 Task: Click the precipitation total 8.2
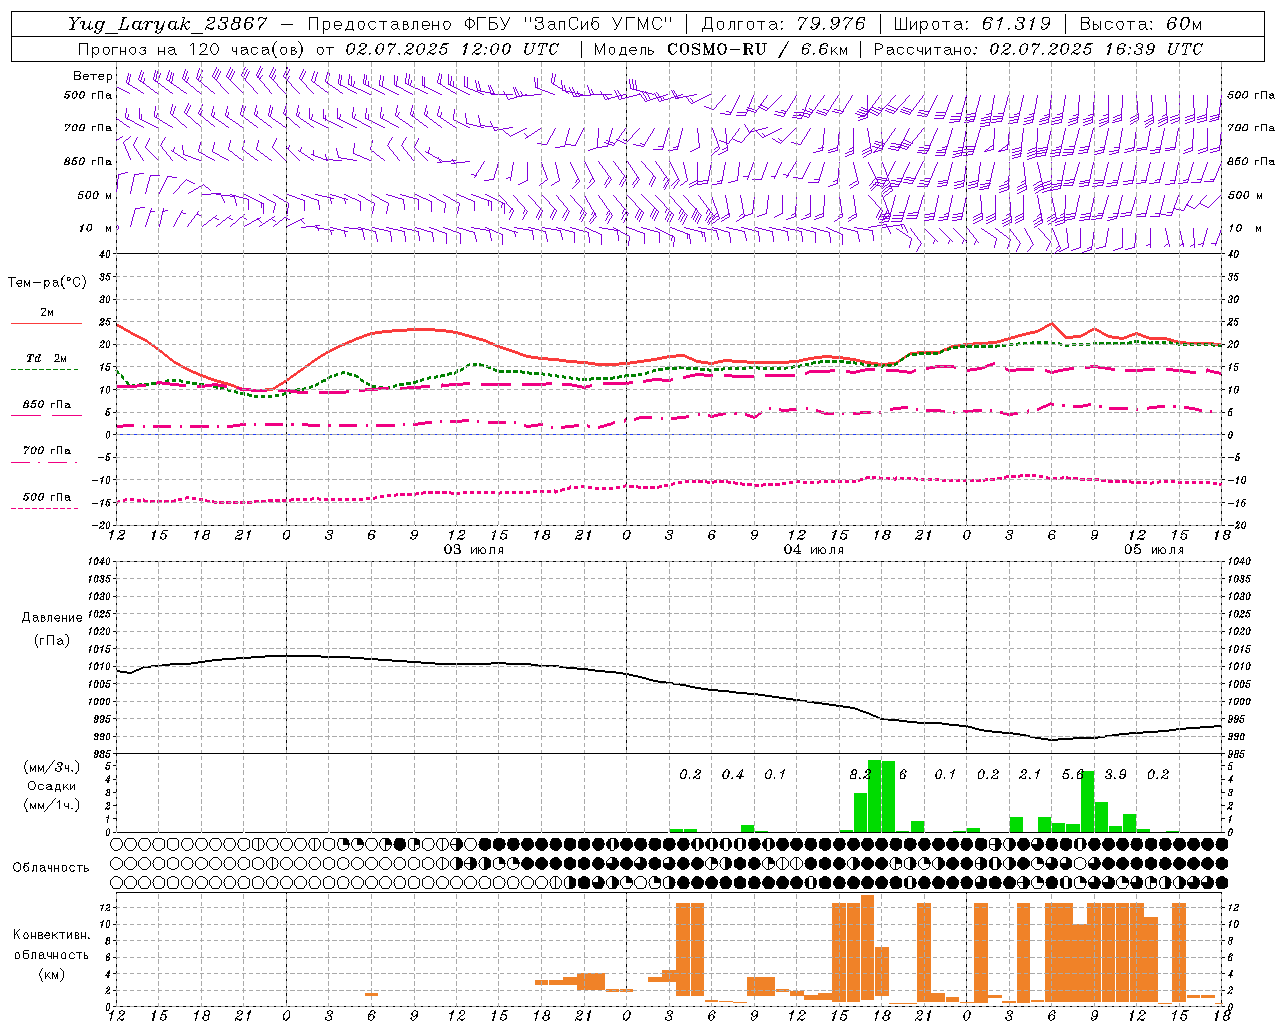point(860,775)
